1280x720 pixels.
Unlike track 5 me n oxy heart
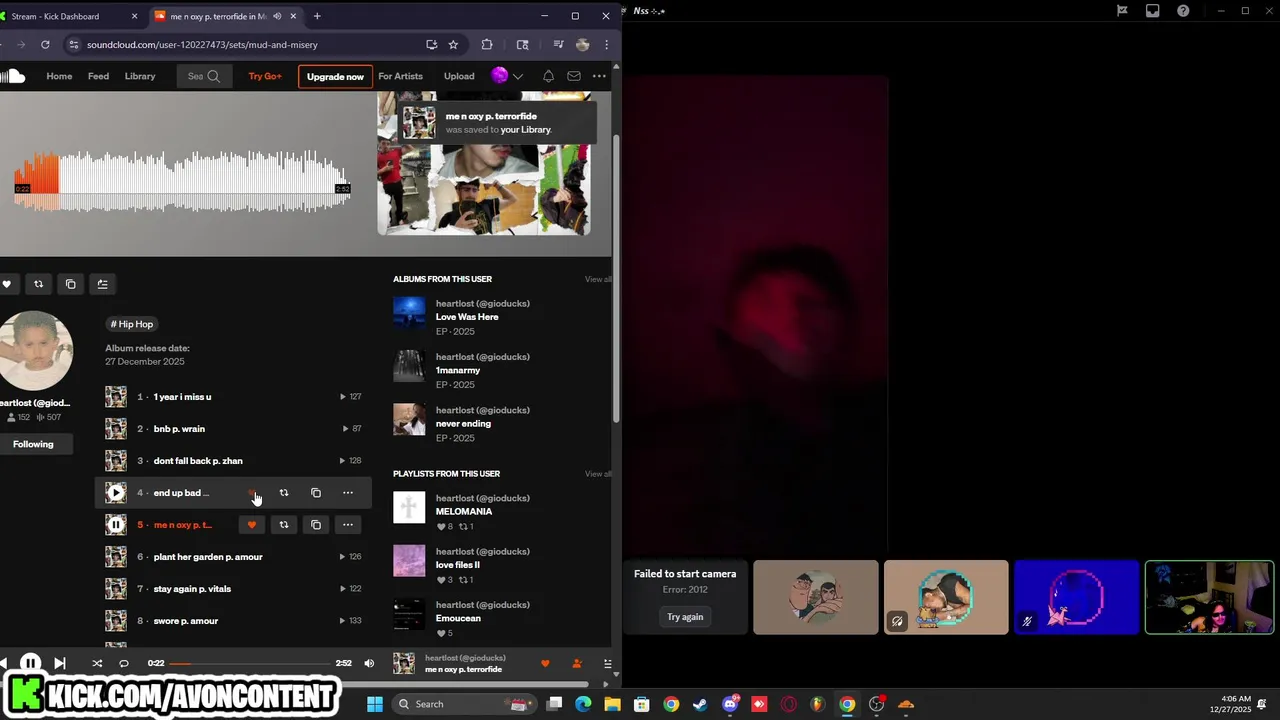[x=252, y=525]
